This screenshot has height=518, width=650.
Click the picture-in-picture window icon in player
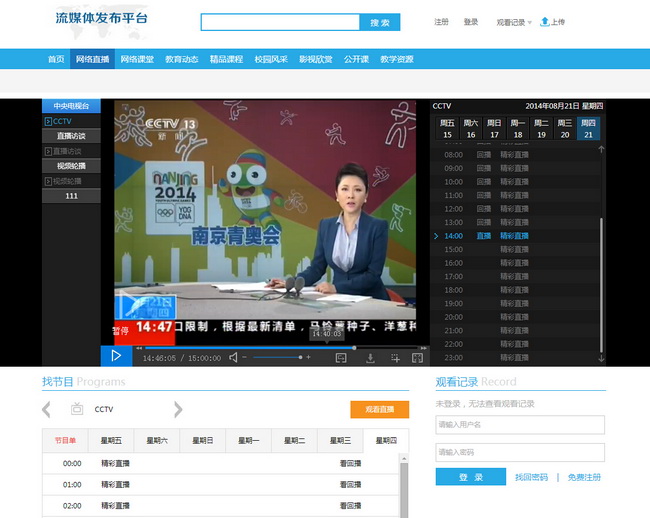click(341, 358)
